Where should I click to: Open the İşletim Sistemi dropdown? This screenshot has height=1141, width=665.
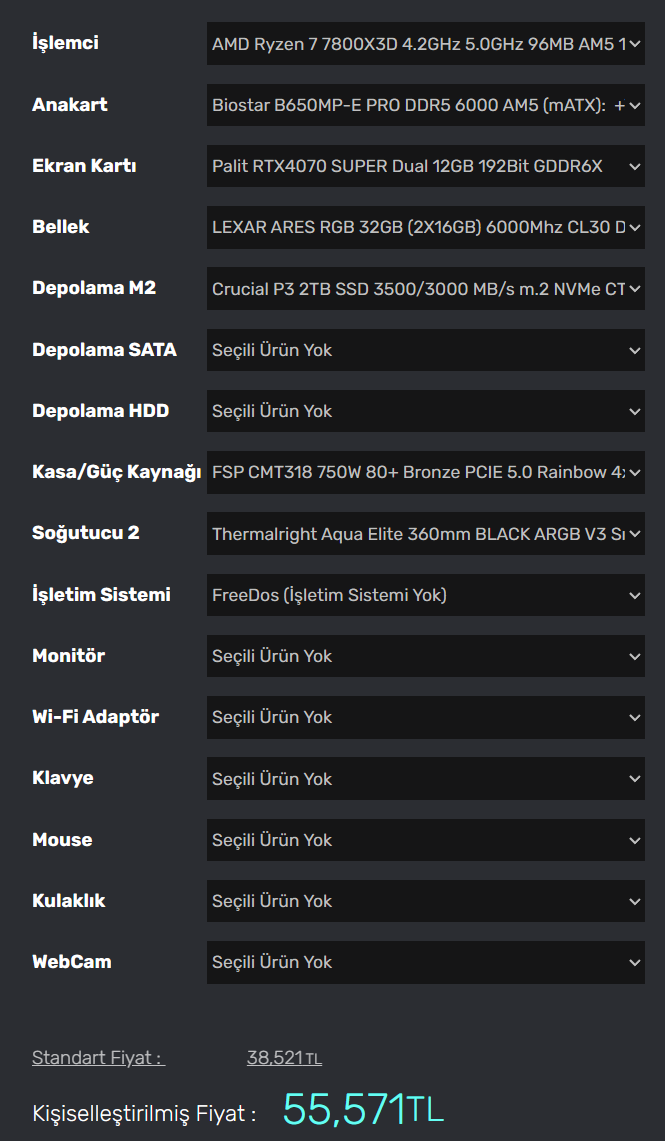pyautogui.click(x=425, y=595)
